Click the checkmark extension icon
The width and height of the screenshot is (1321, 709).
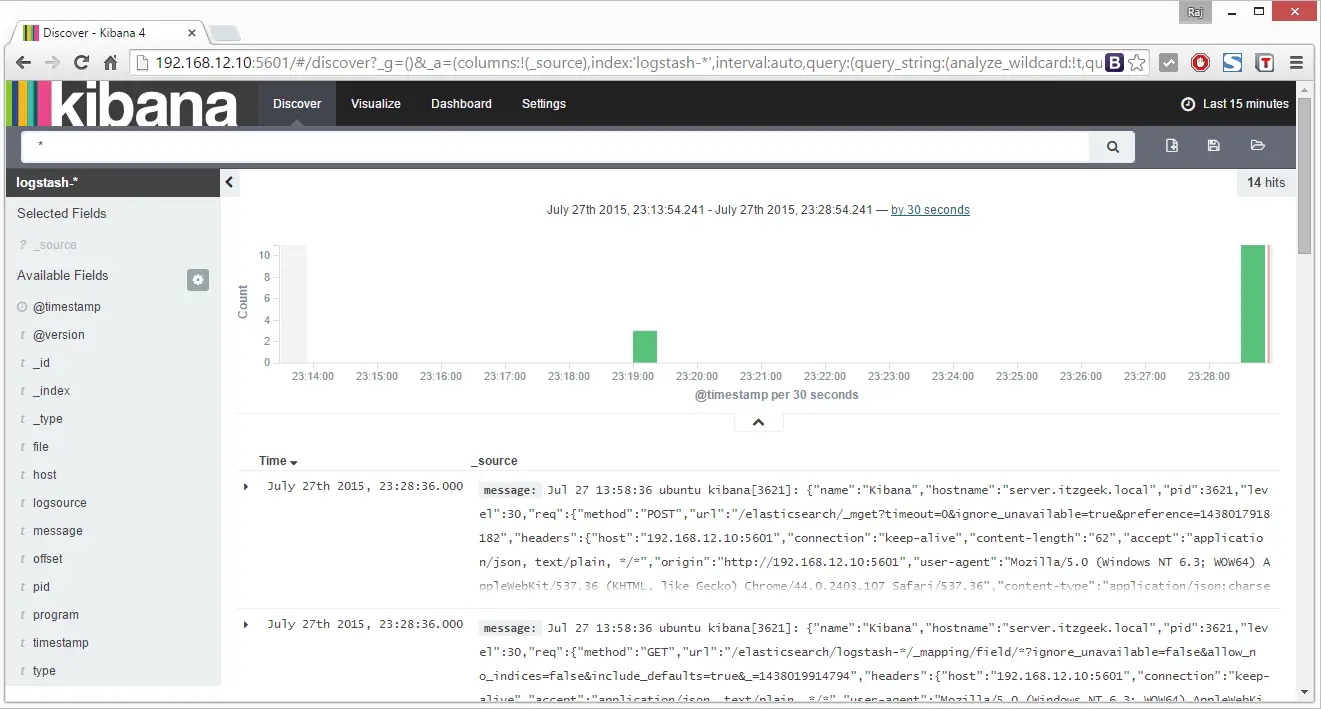(x=1168, y=63)
